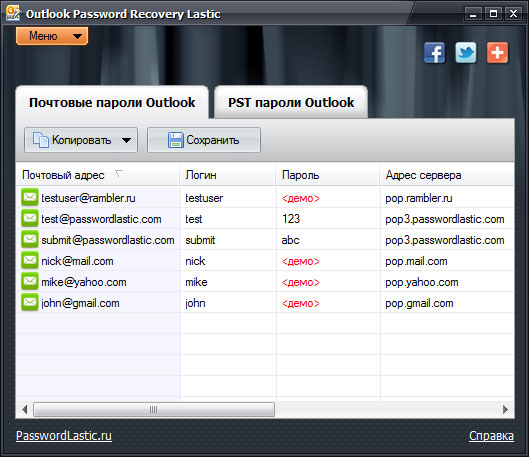Select Почтовые пароли Outlook tab
Screen dimensions: 529x457
click(x=112, y=103)
